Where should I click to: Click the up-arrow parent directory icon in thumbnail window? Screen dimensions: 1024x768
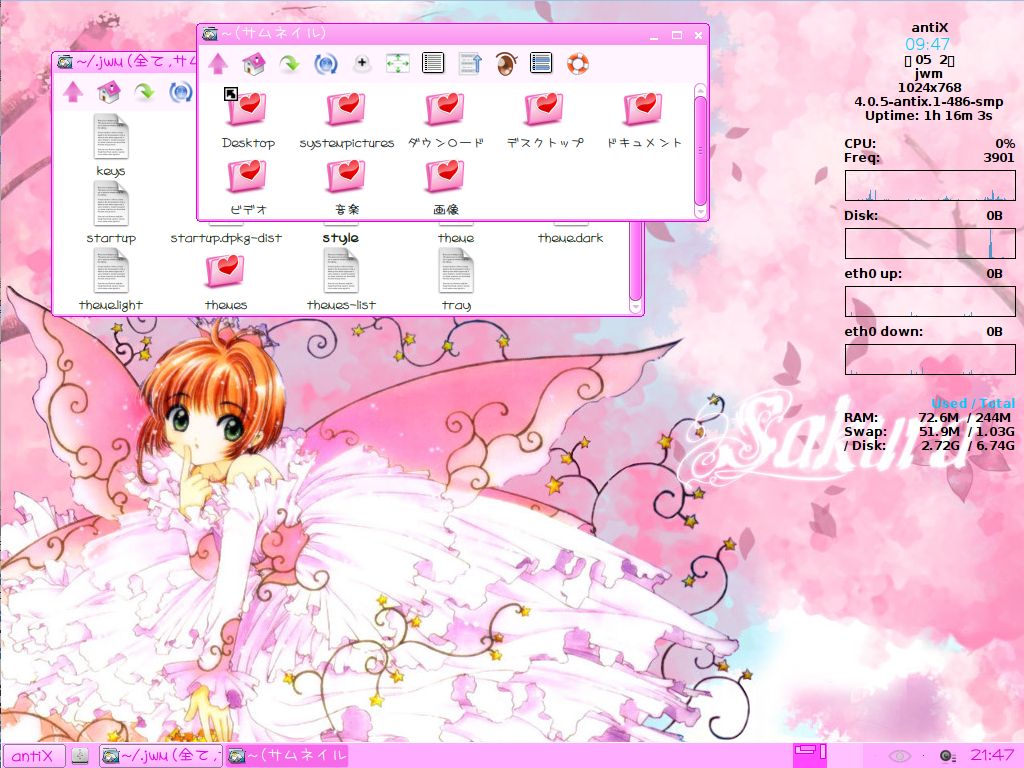[x=218, y=64]
